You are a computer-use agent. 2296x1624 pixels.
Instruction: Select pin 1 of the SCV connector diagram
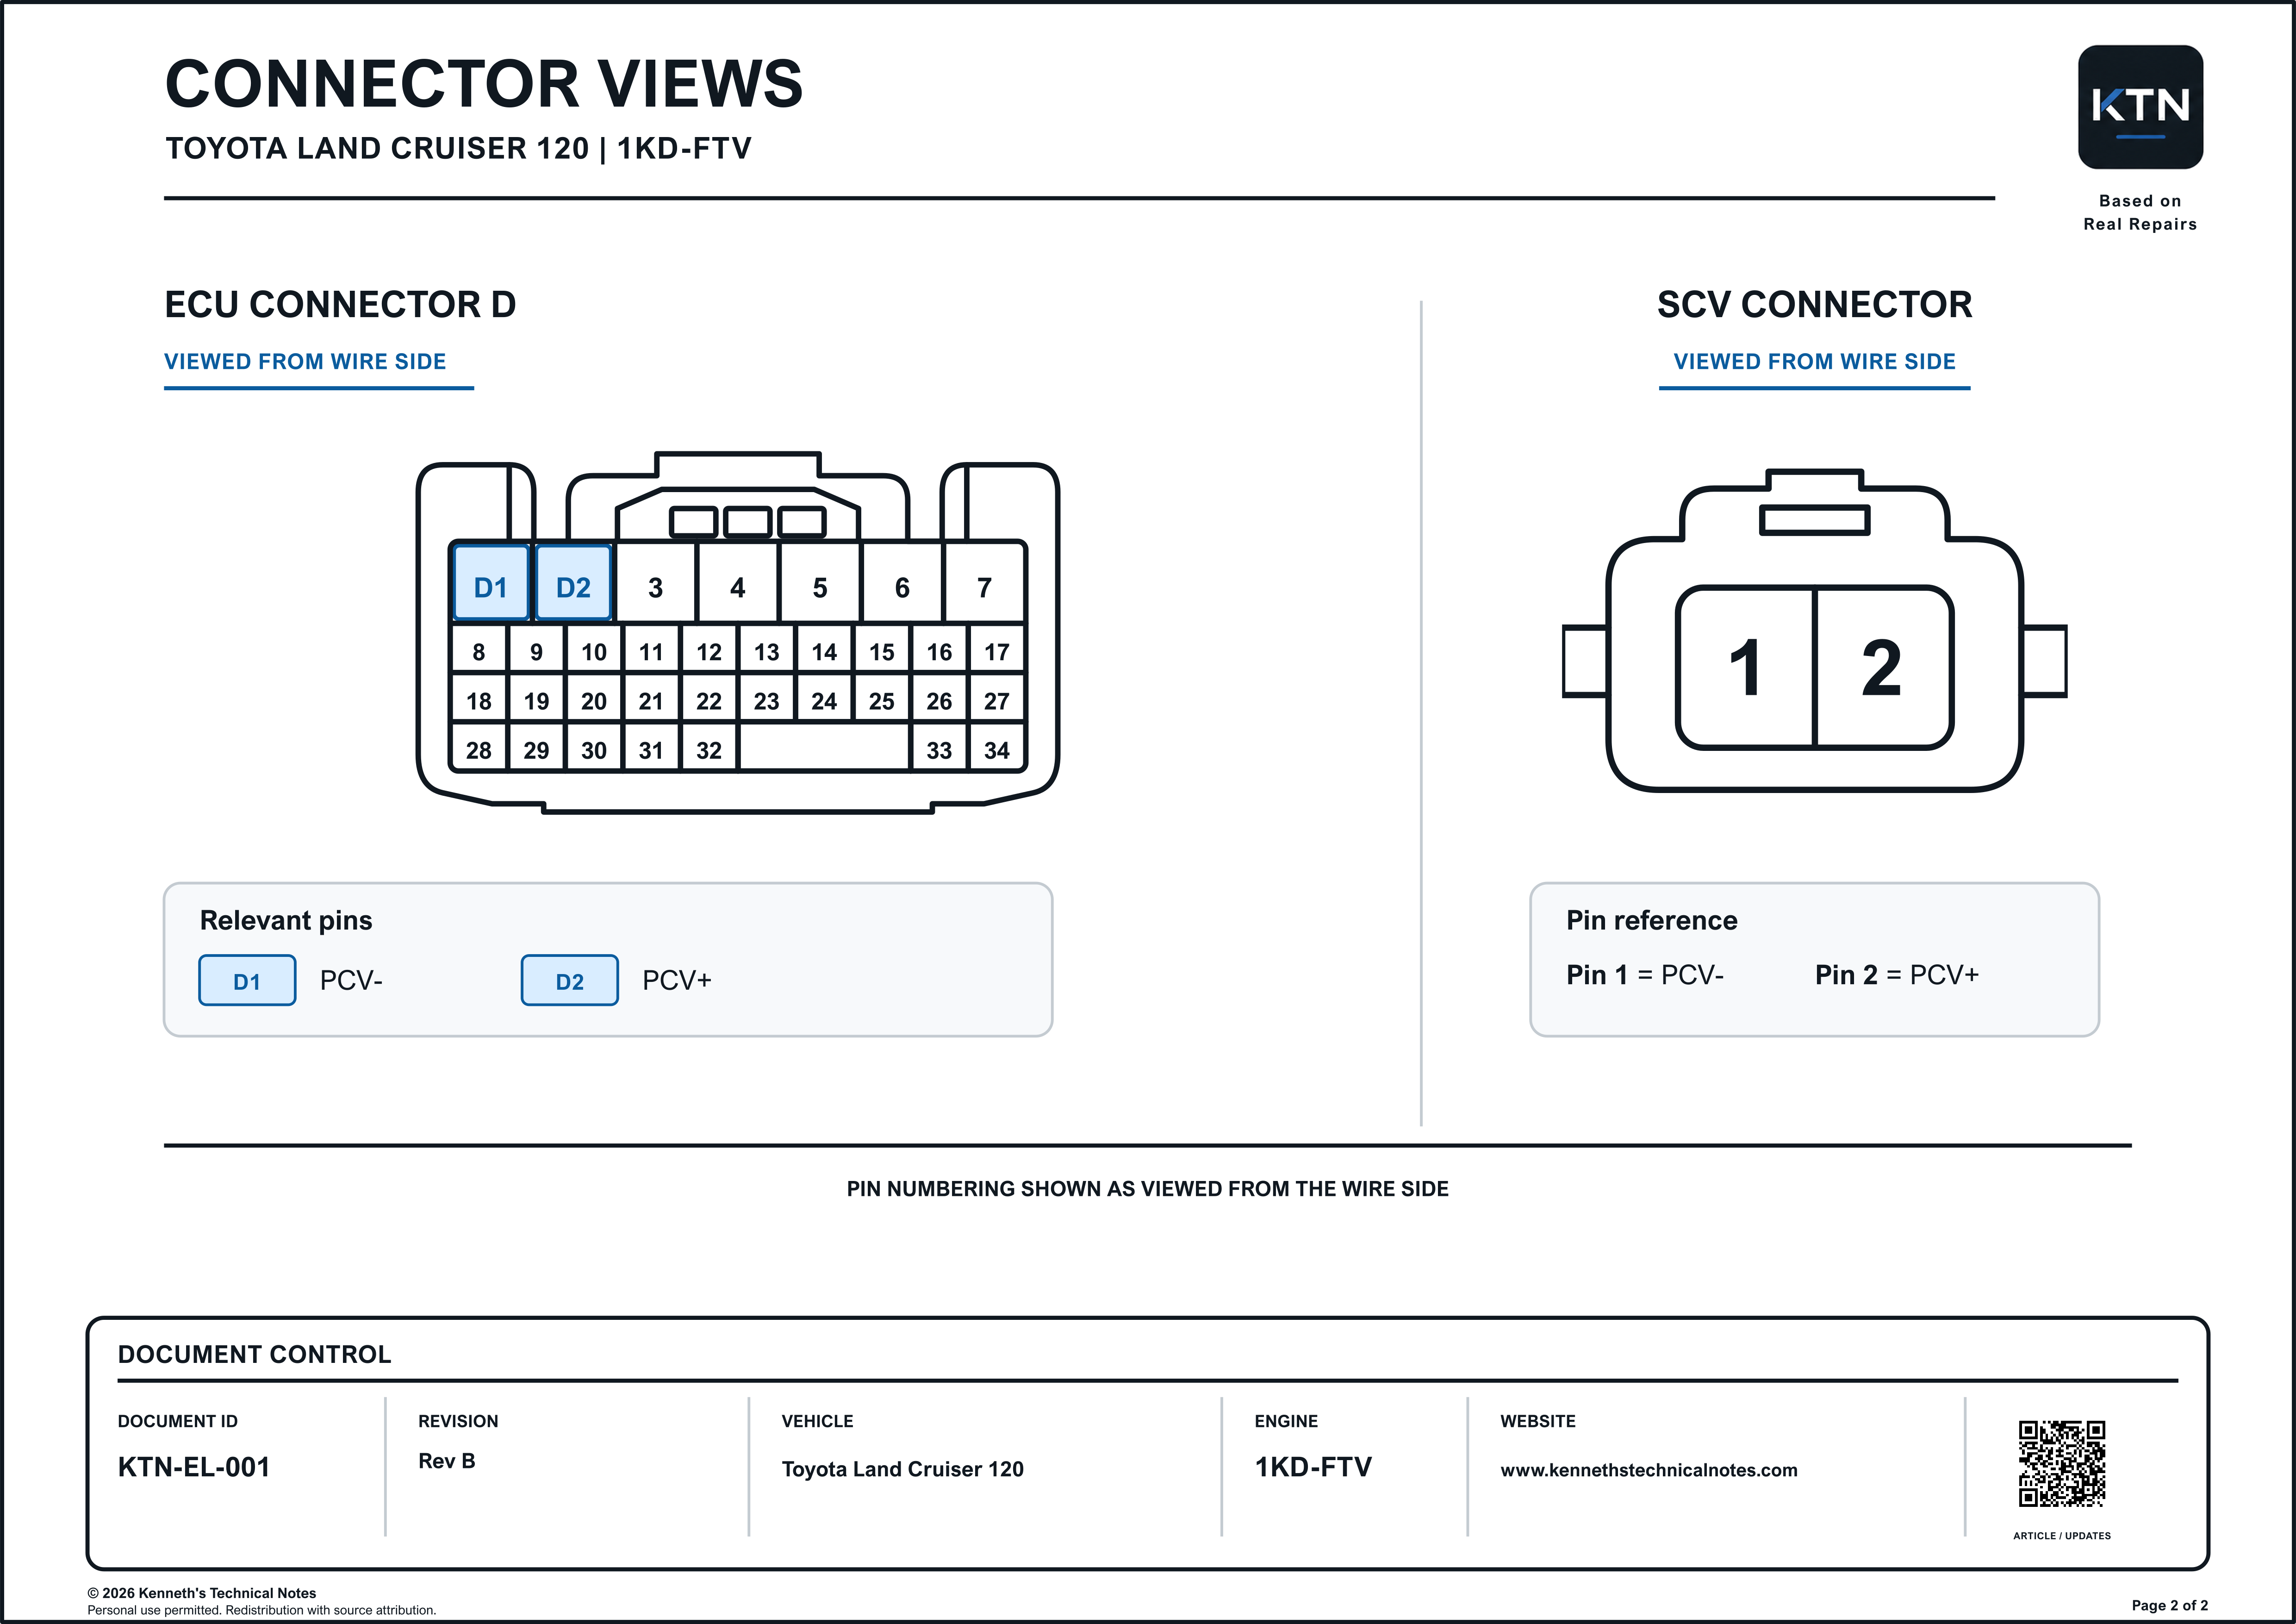(1746, 667)
